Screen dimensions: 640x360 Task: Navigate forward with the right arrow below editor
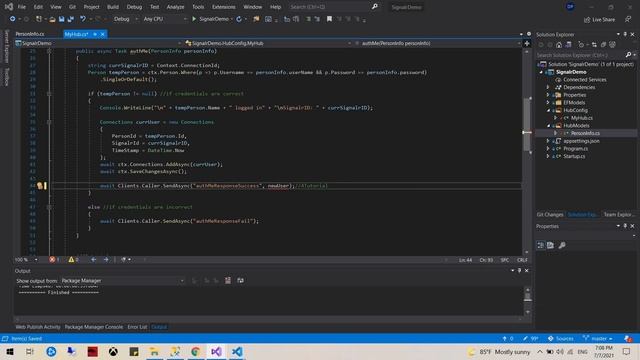point(106,260)
